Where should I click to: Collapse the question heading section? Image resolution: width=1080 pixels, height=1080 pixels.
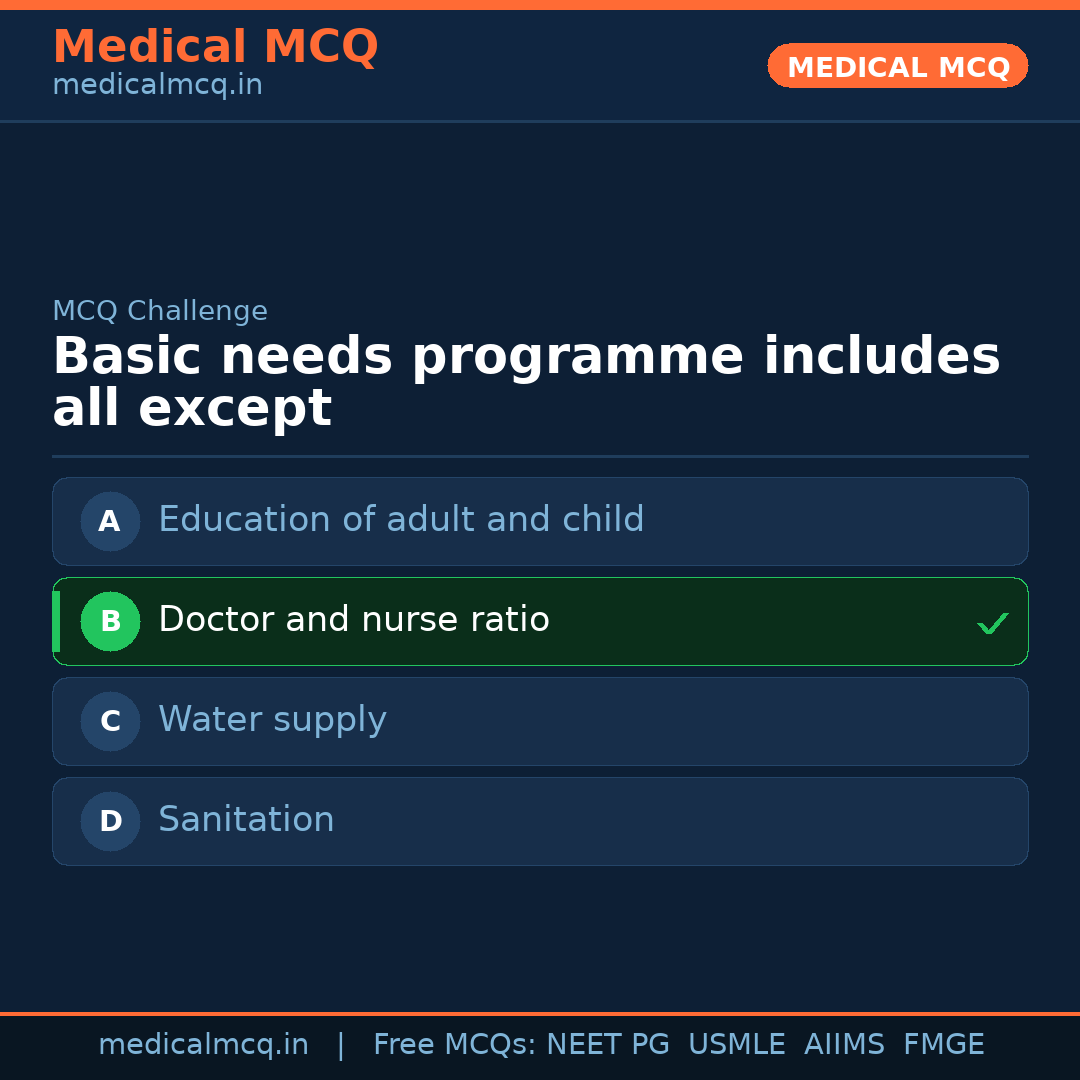click(x=526, y=380)
